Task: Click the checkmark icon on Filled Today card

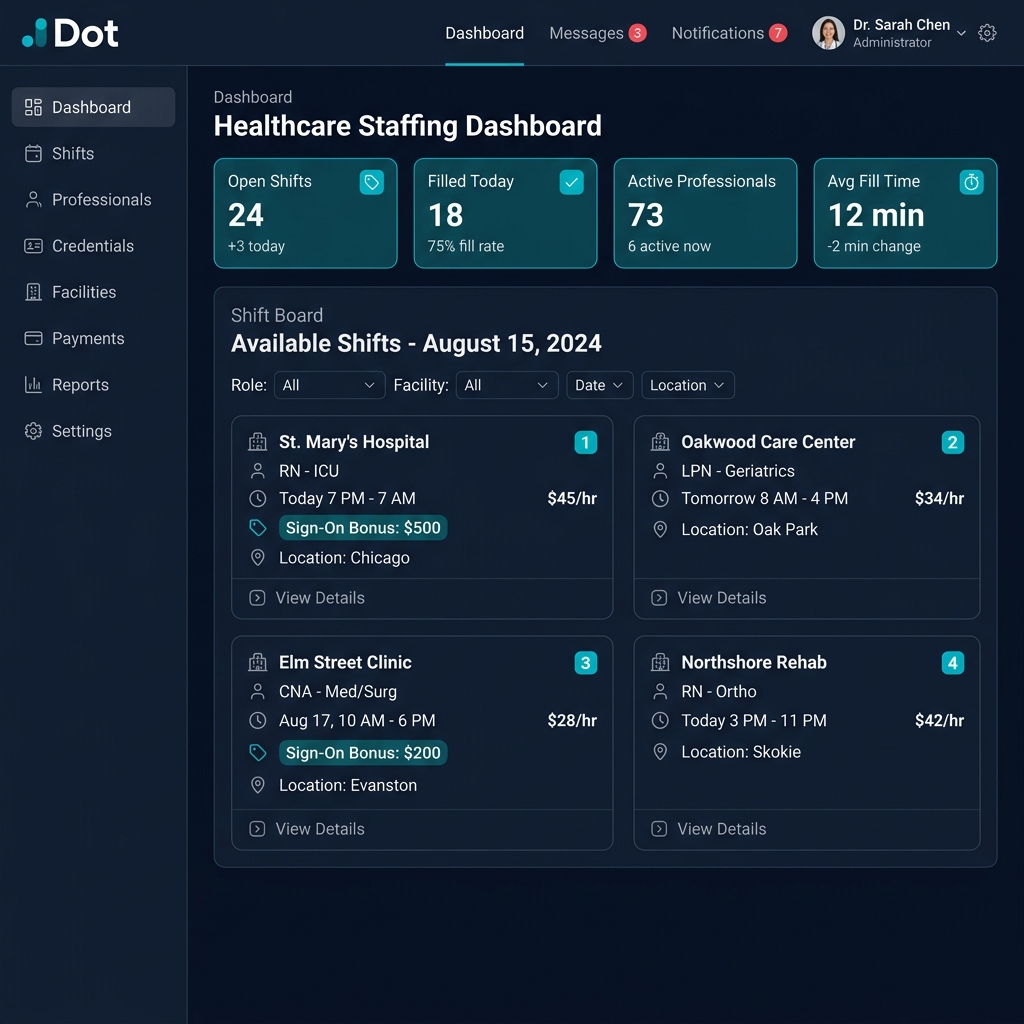Action: 571,182
